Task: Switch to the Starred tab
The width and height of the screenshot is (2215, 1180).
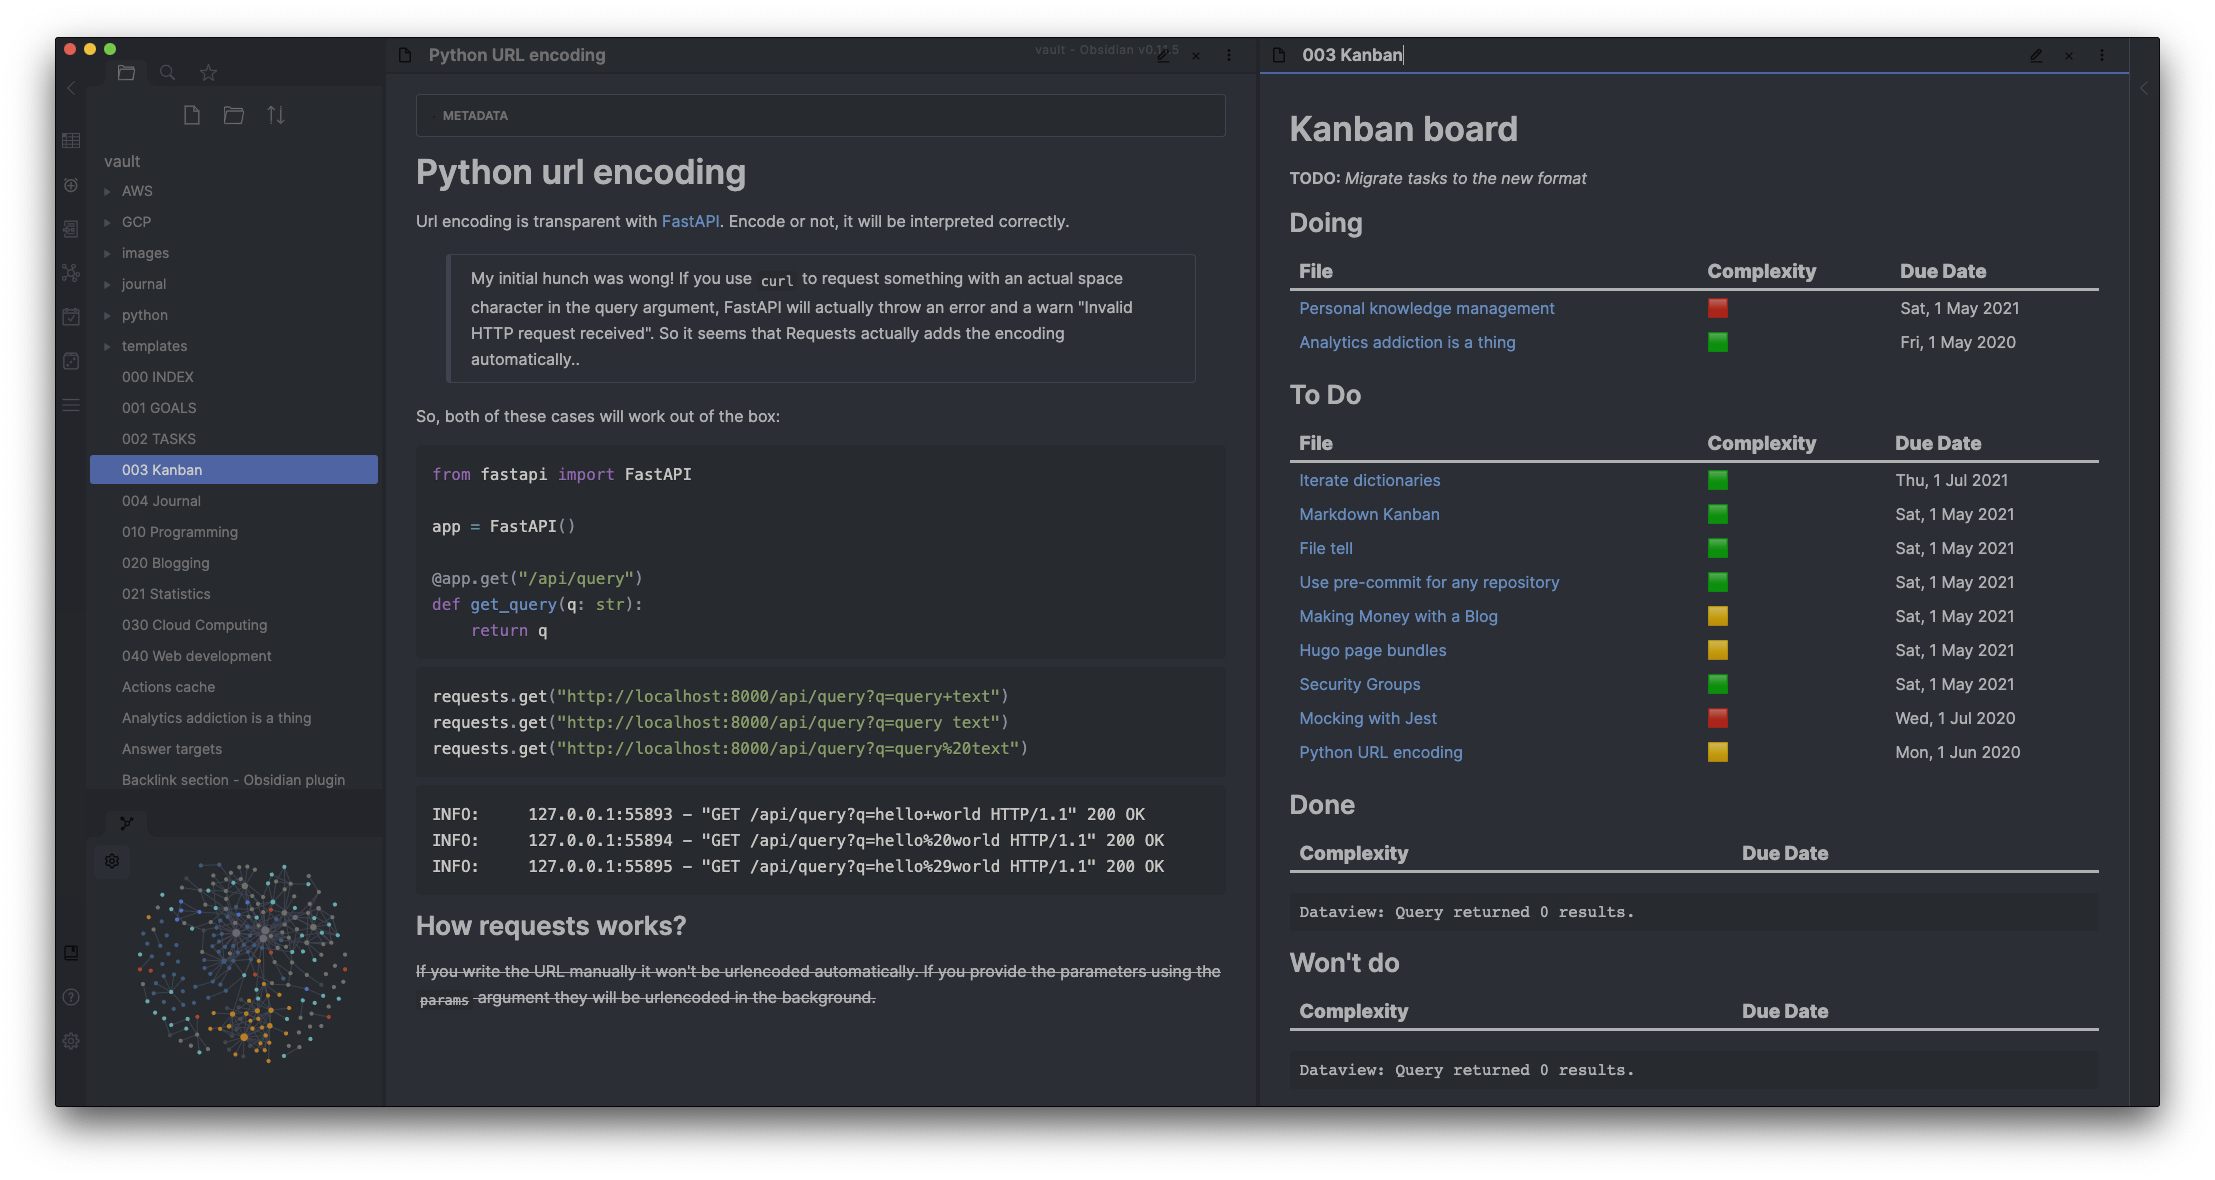Action: point(207,72)
